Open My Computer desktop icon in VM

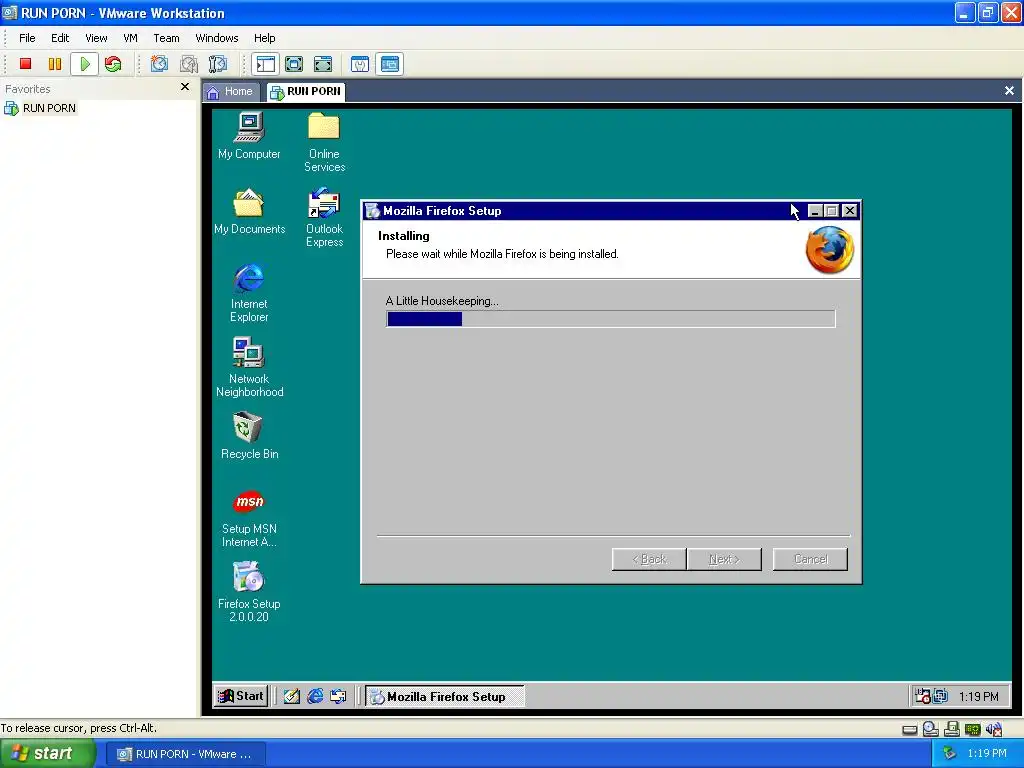click(249, 136)
